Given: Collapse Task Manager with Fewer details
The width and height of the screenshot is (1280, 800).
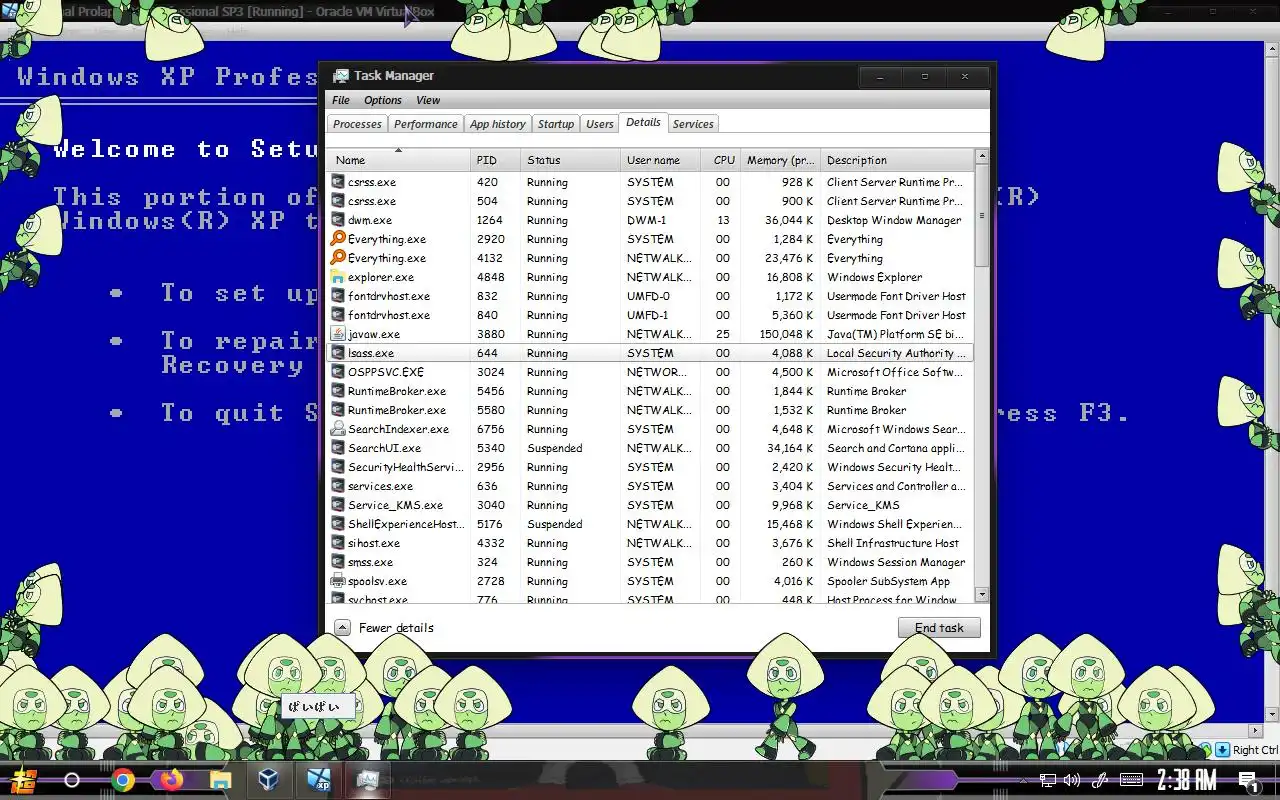Looking at the screenshot, I should pos(385,628).
